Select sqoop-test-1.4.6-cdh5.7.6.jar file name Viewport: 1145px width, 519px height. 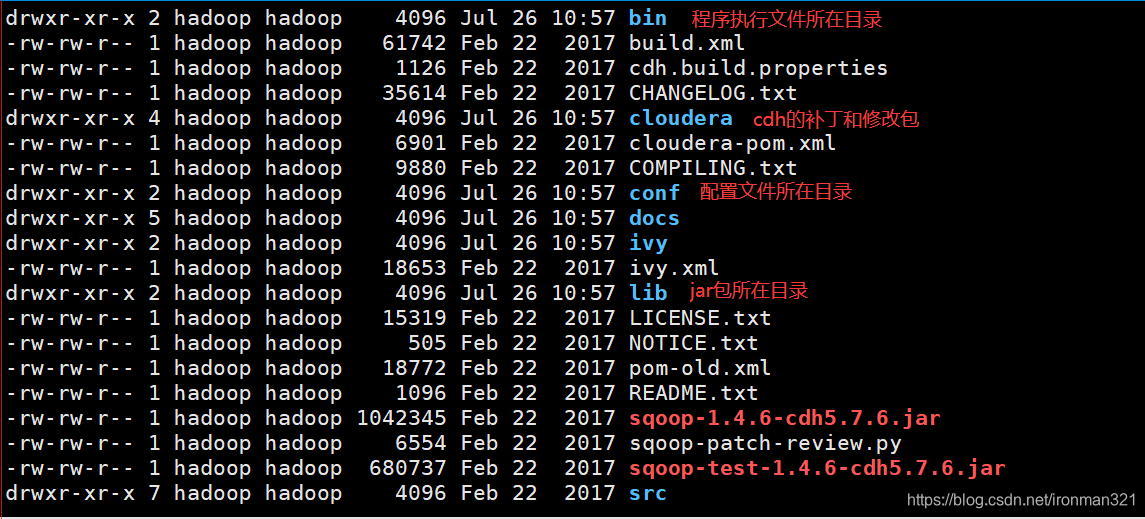[816, 468]
